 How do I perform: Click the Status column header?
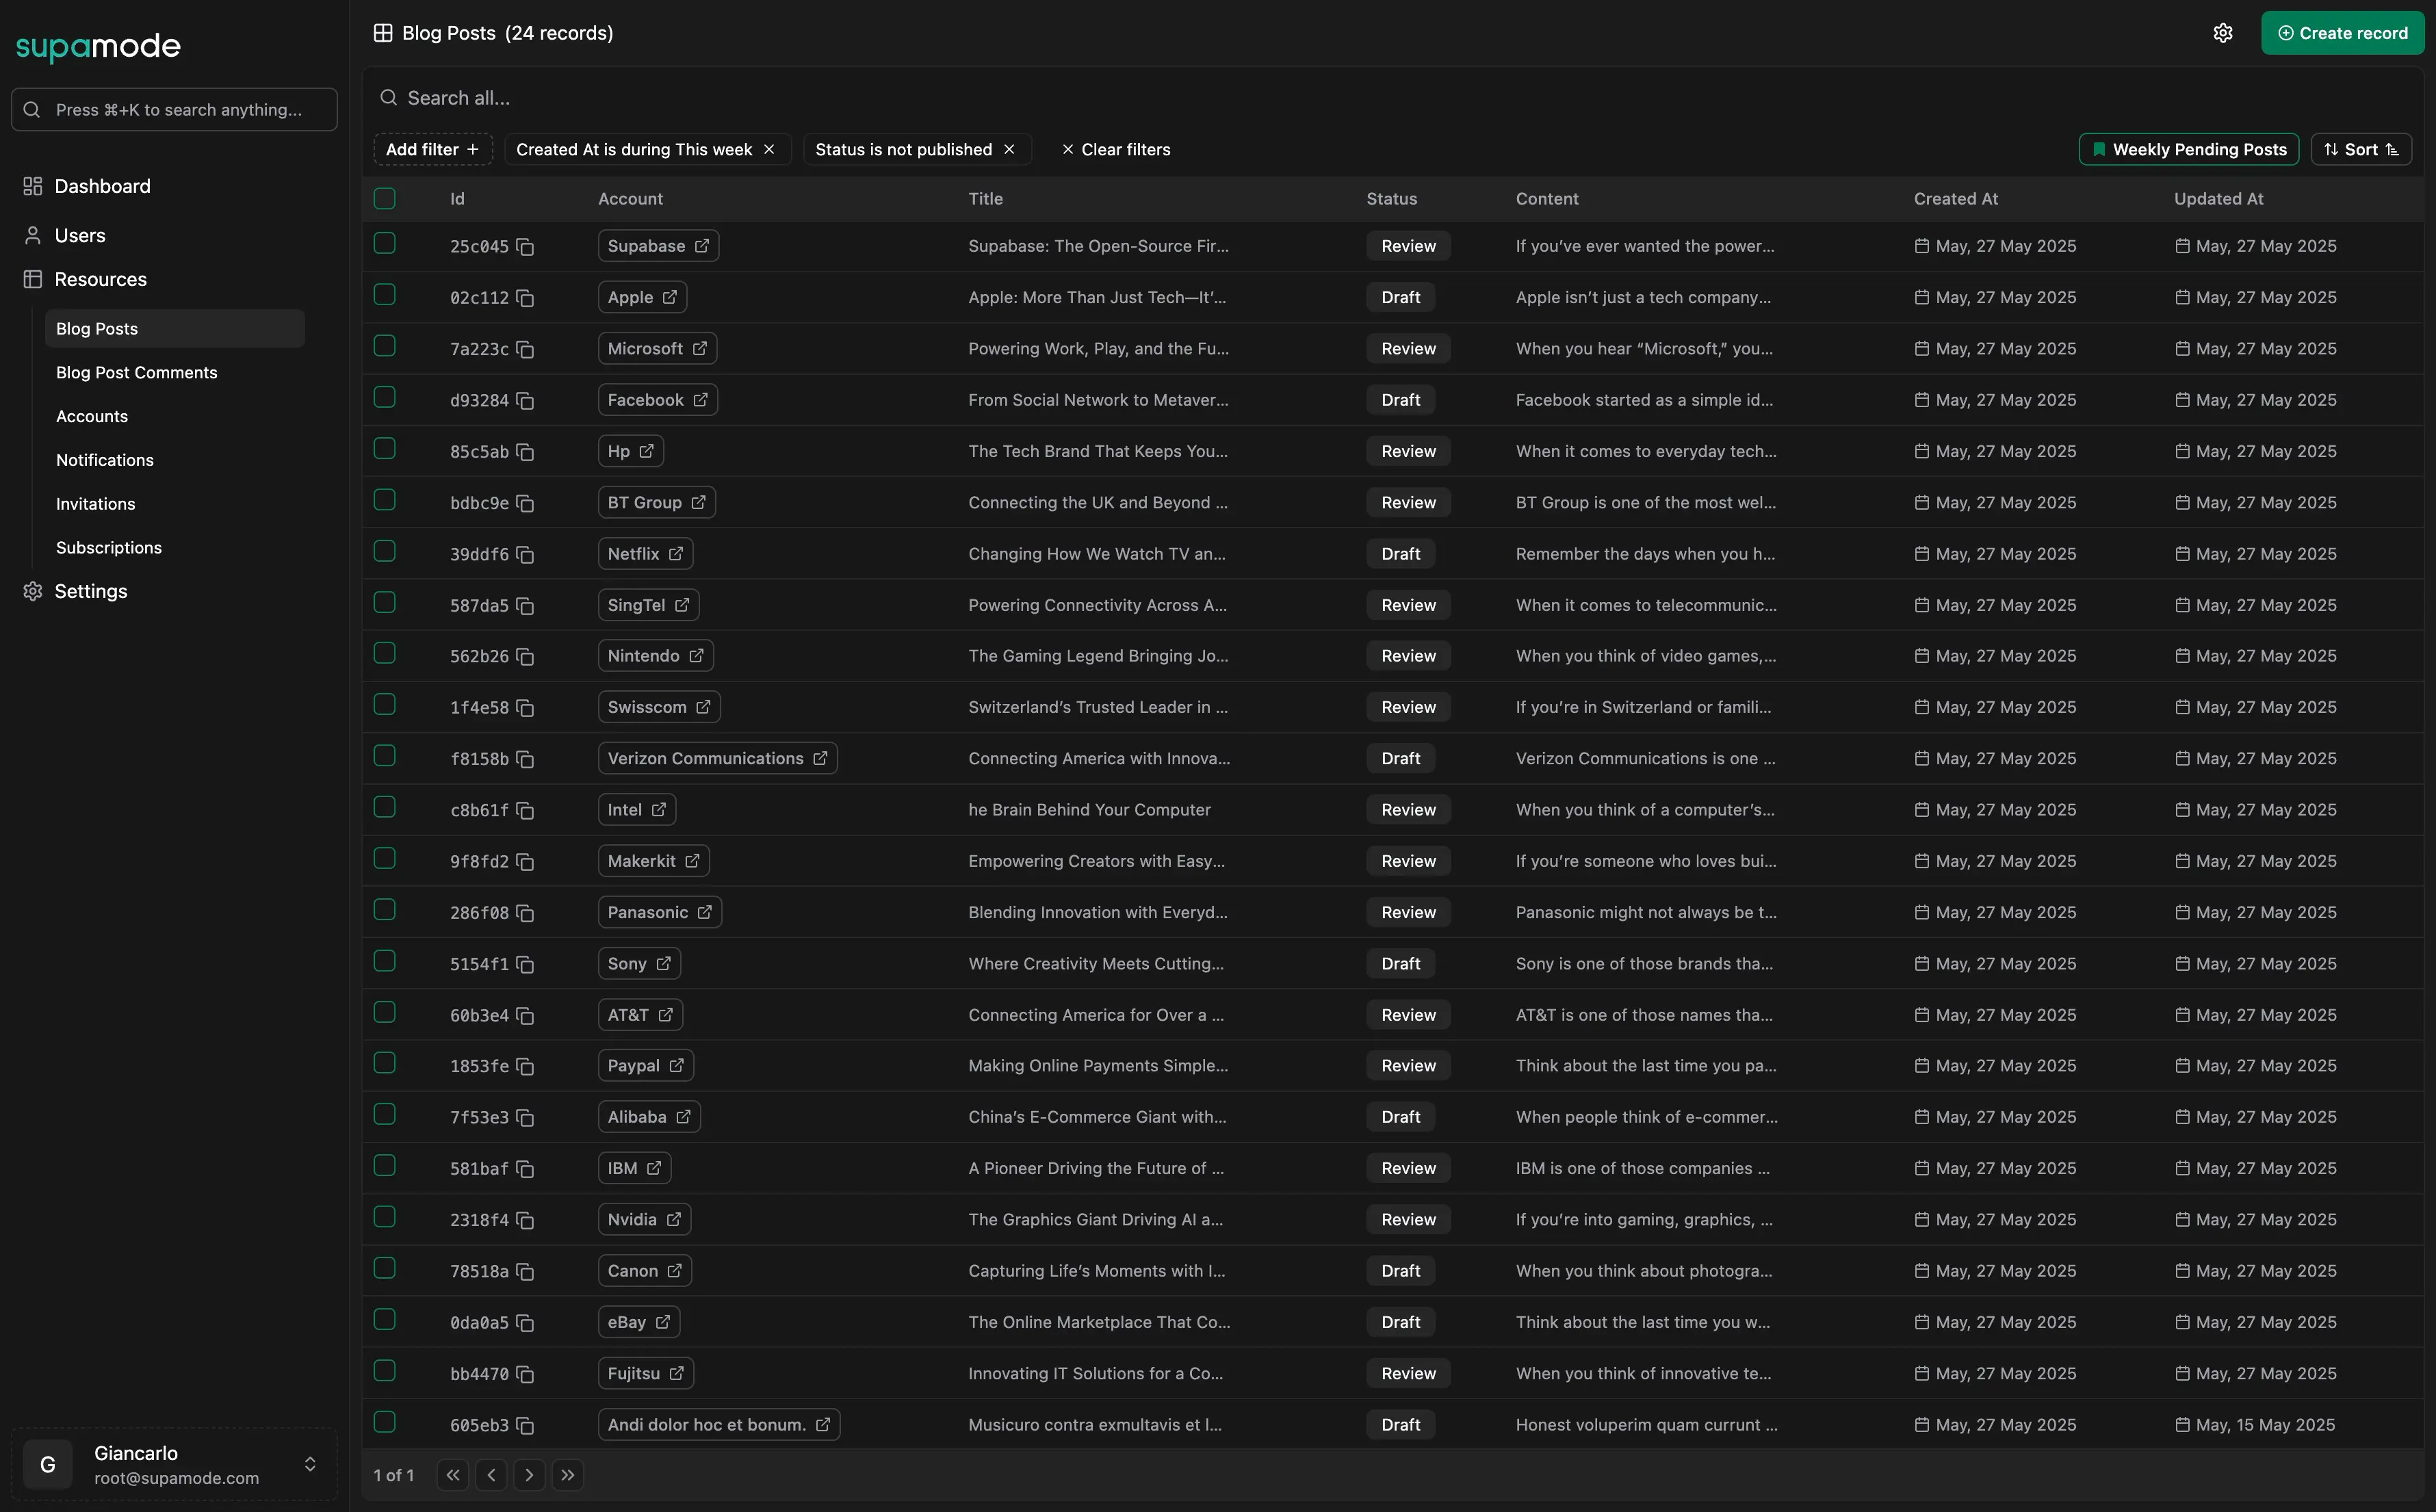click(x=1392, y=199)
